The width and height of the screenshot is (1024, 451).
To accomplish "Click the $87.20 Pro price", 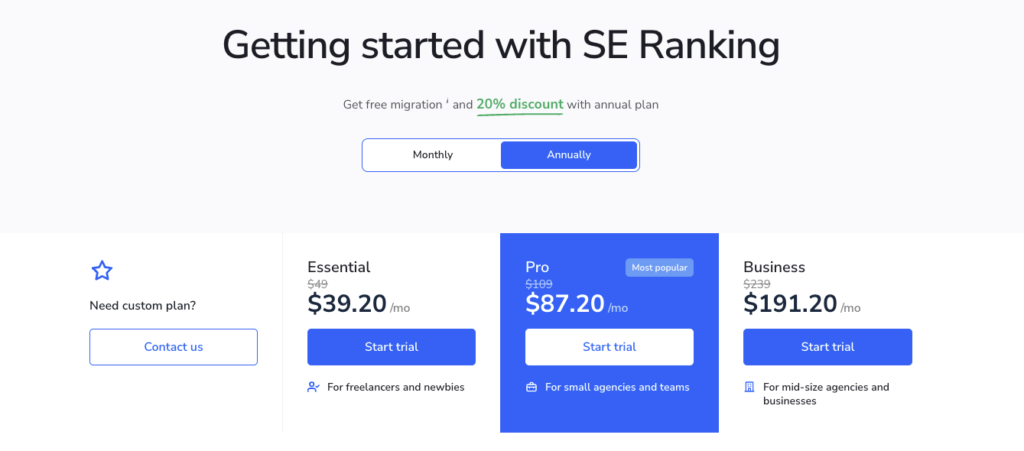I will pos(564,303).
